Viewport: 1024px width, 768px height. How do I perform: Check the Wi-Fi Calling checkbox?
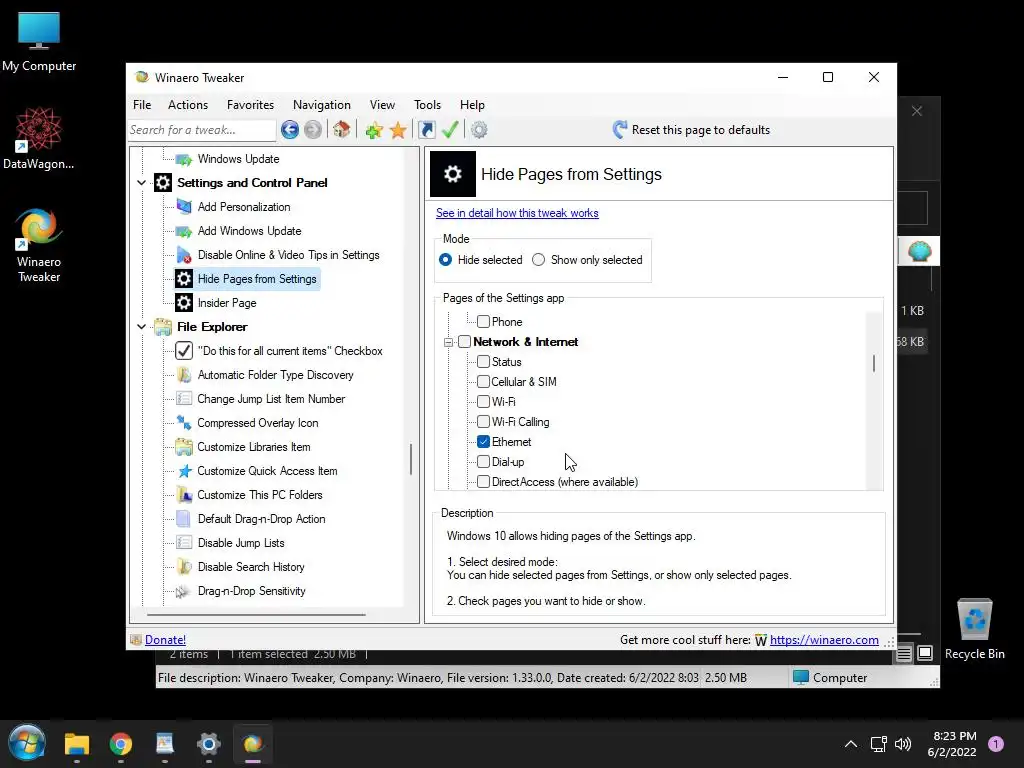(x=483, y=422)
